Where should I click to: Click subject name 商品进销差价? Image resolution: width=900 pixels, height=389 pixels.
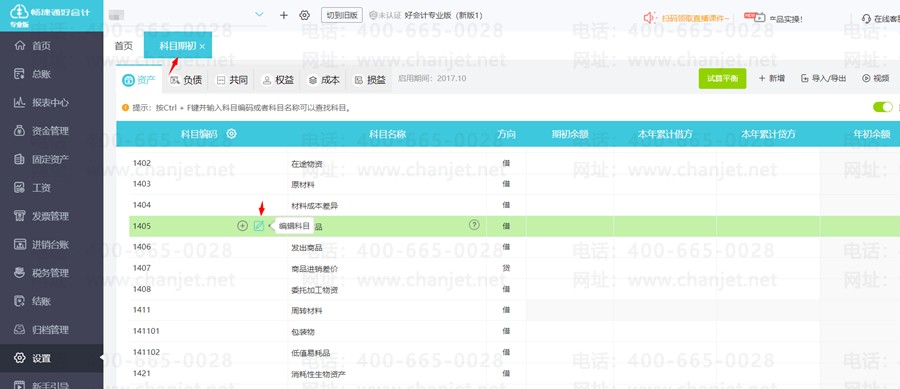click(x=315, y=269)
